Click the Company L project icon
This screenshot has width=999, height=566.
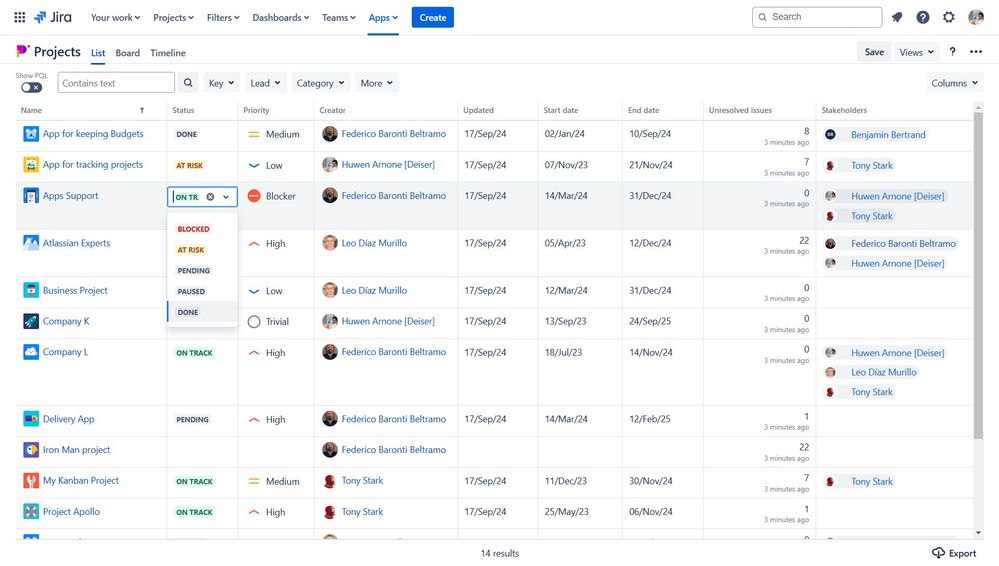[x=31, y=352]
